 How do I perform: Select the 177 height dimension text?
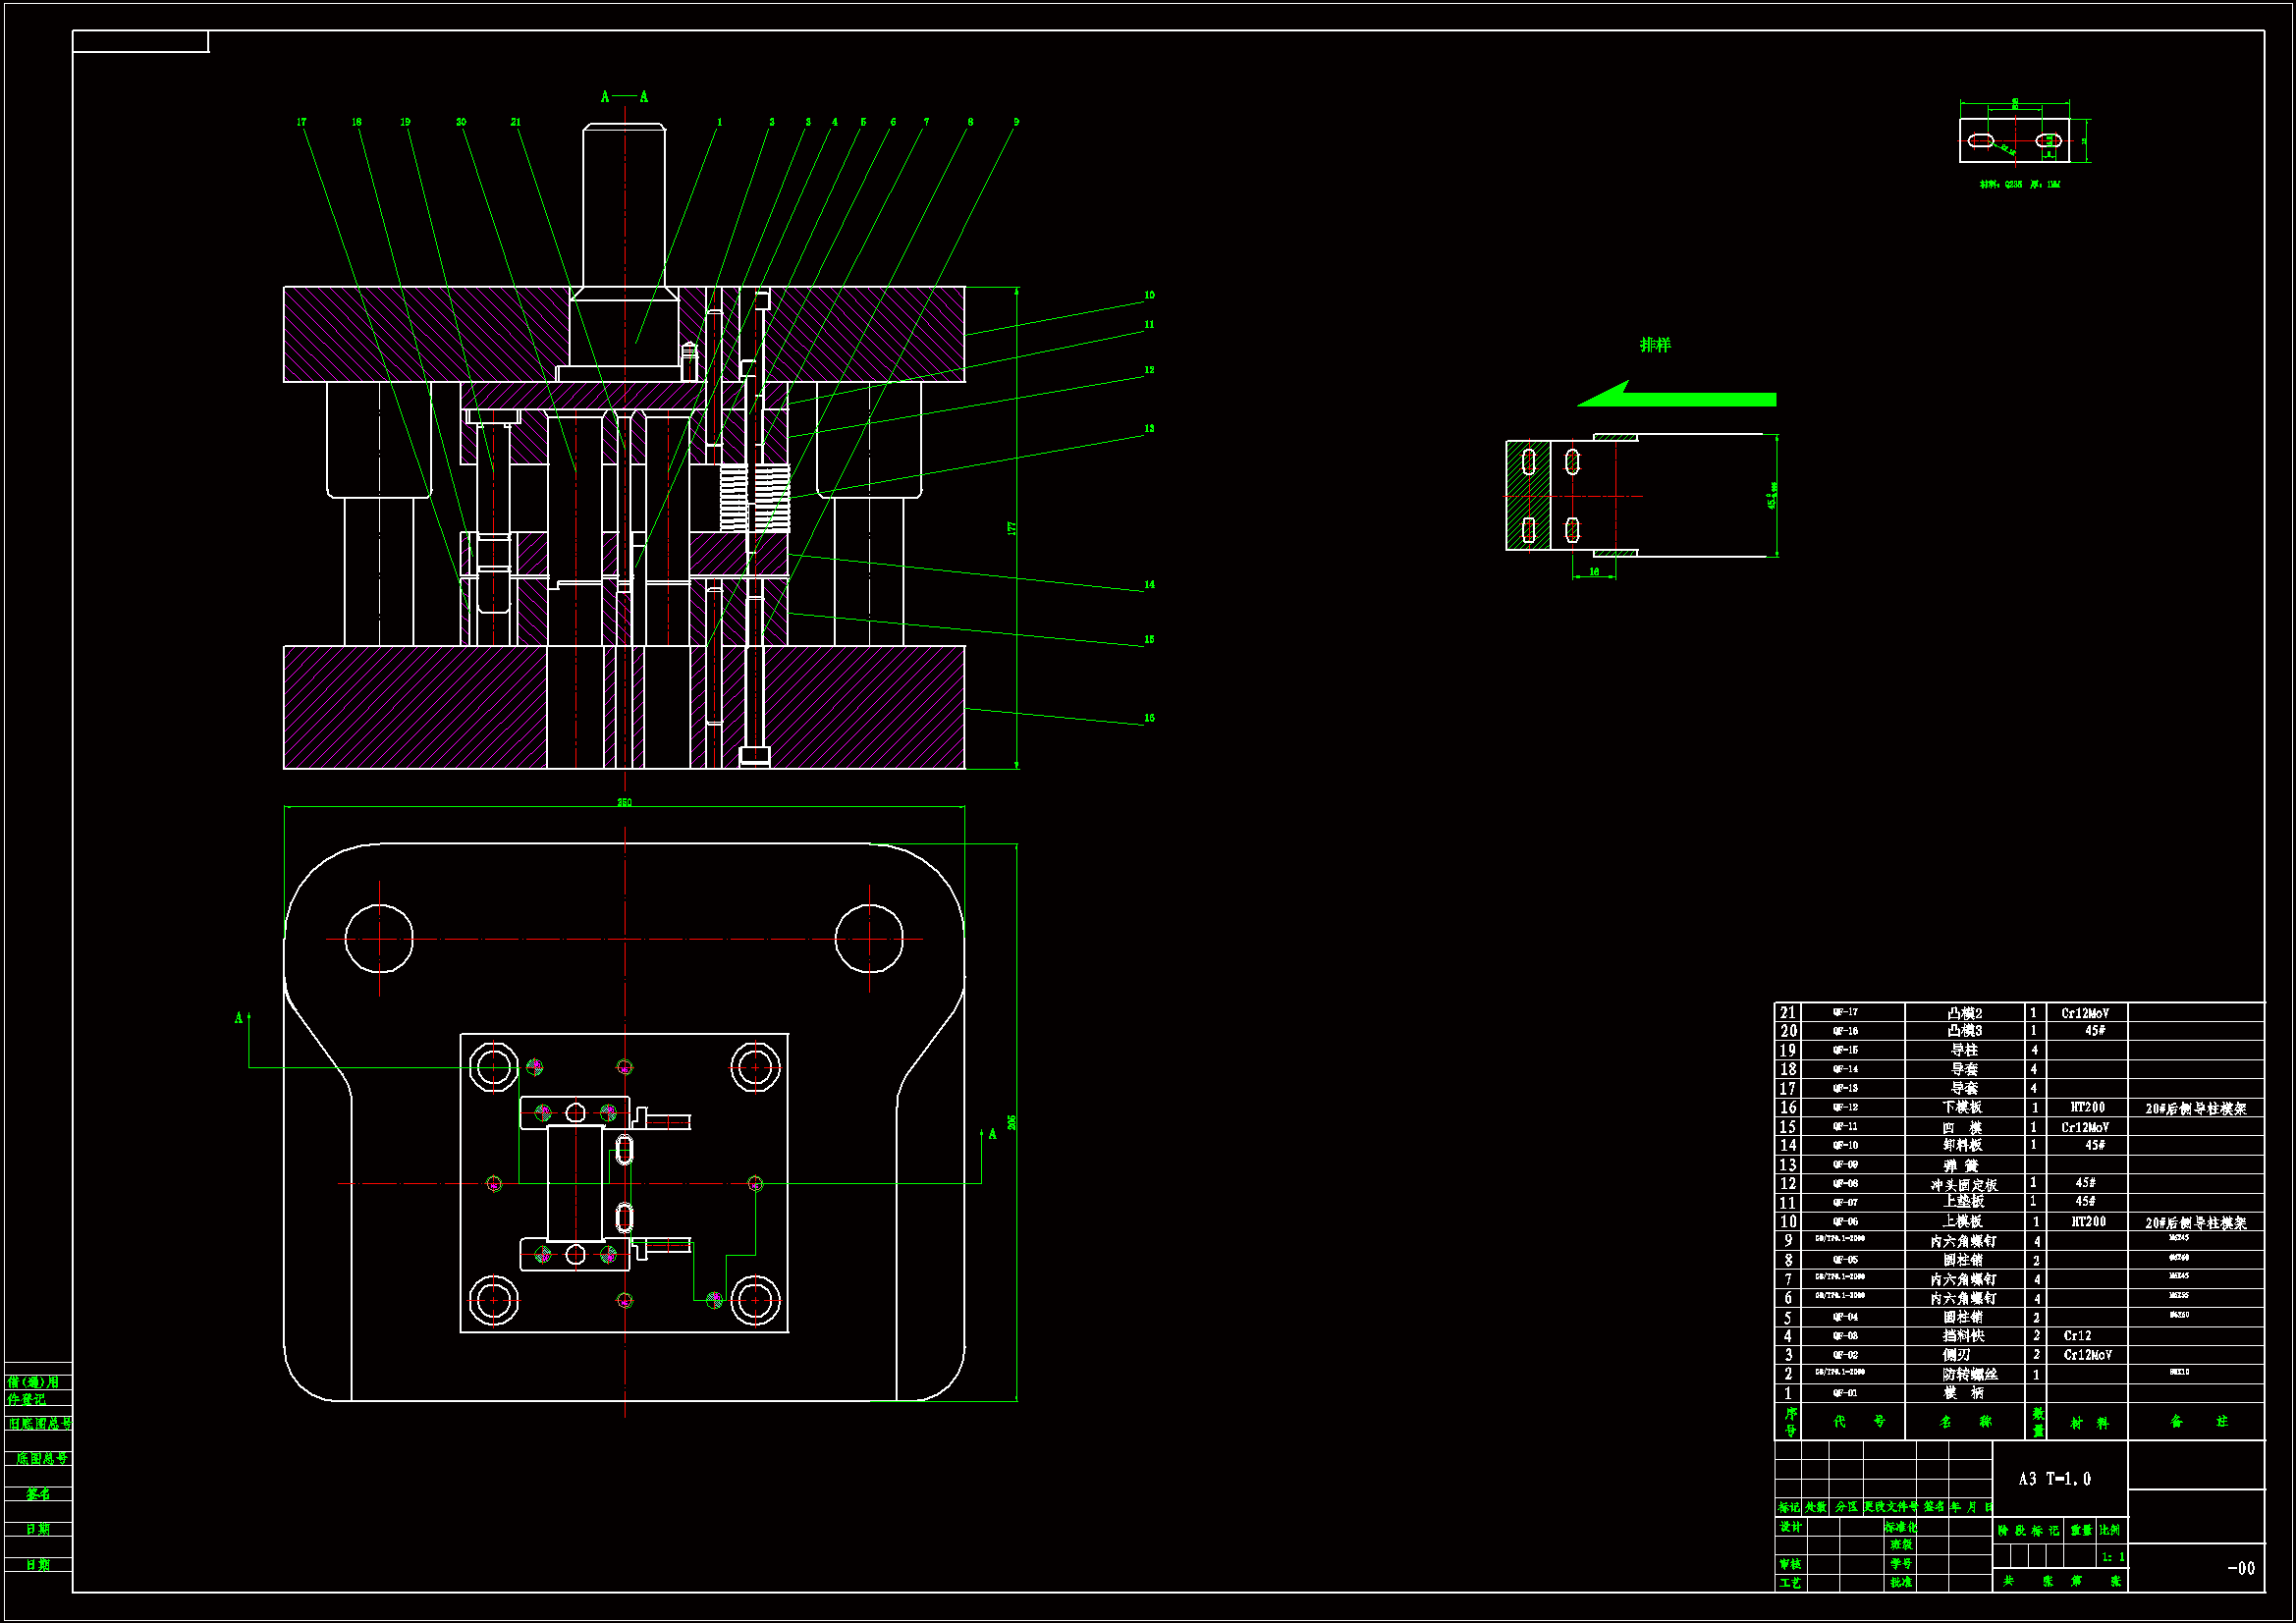point(1011,528)
